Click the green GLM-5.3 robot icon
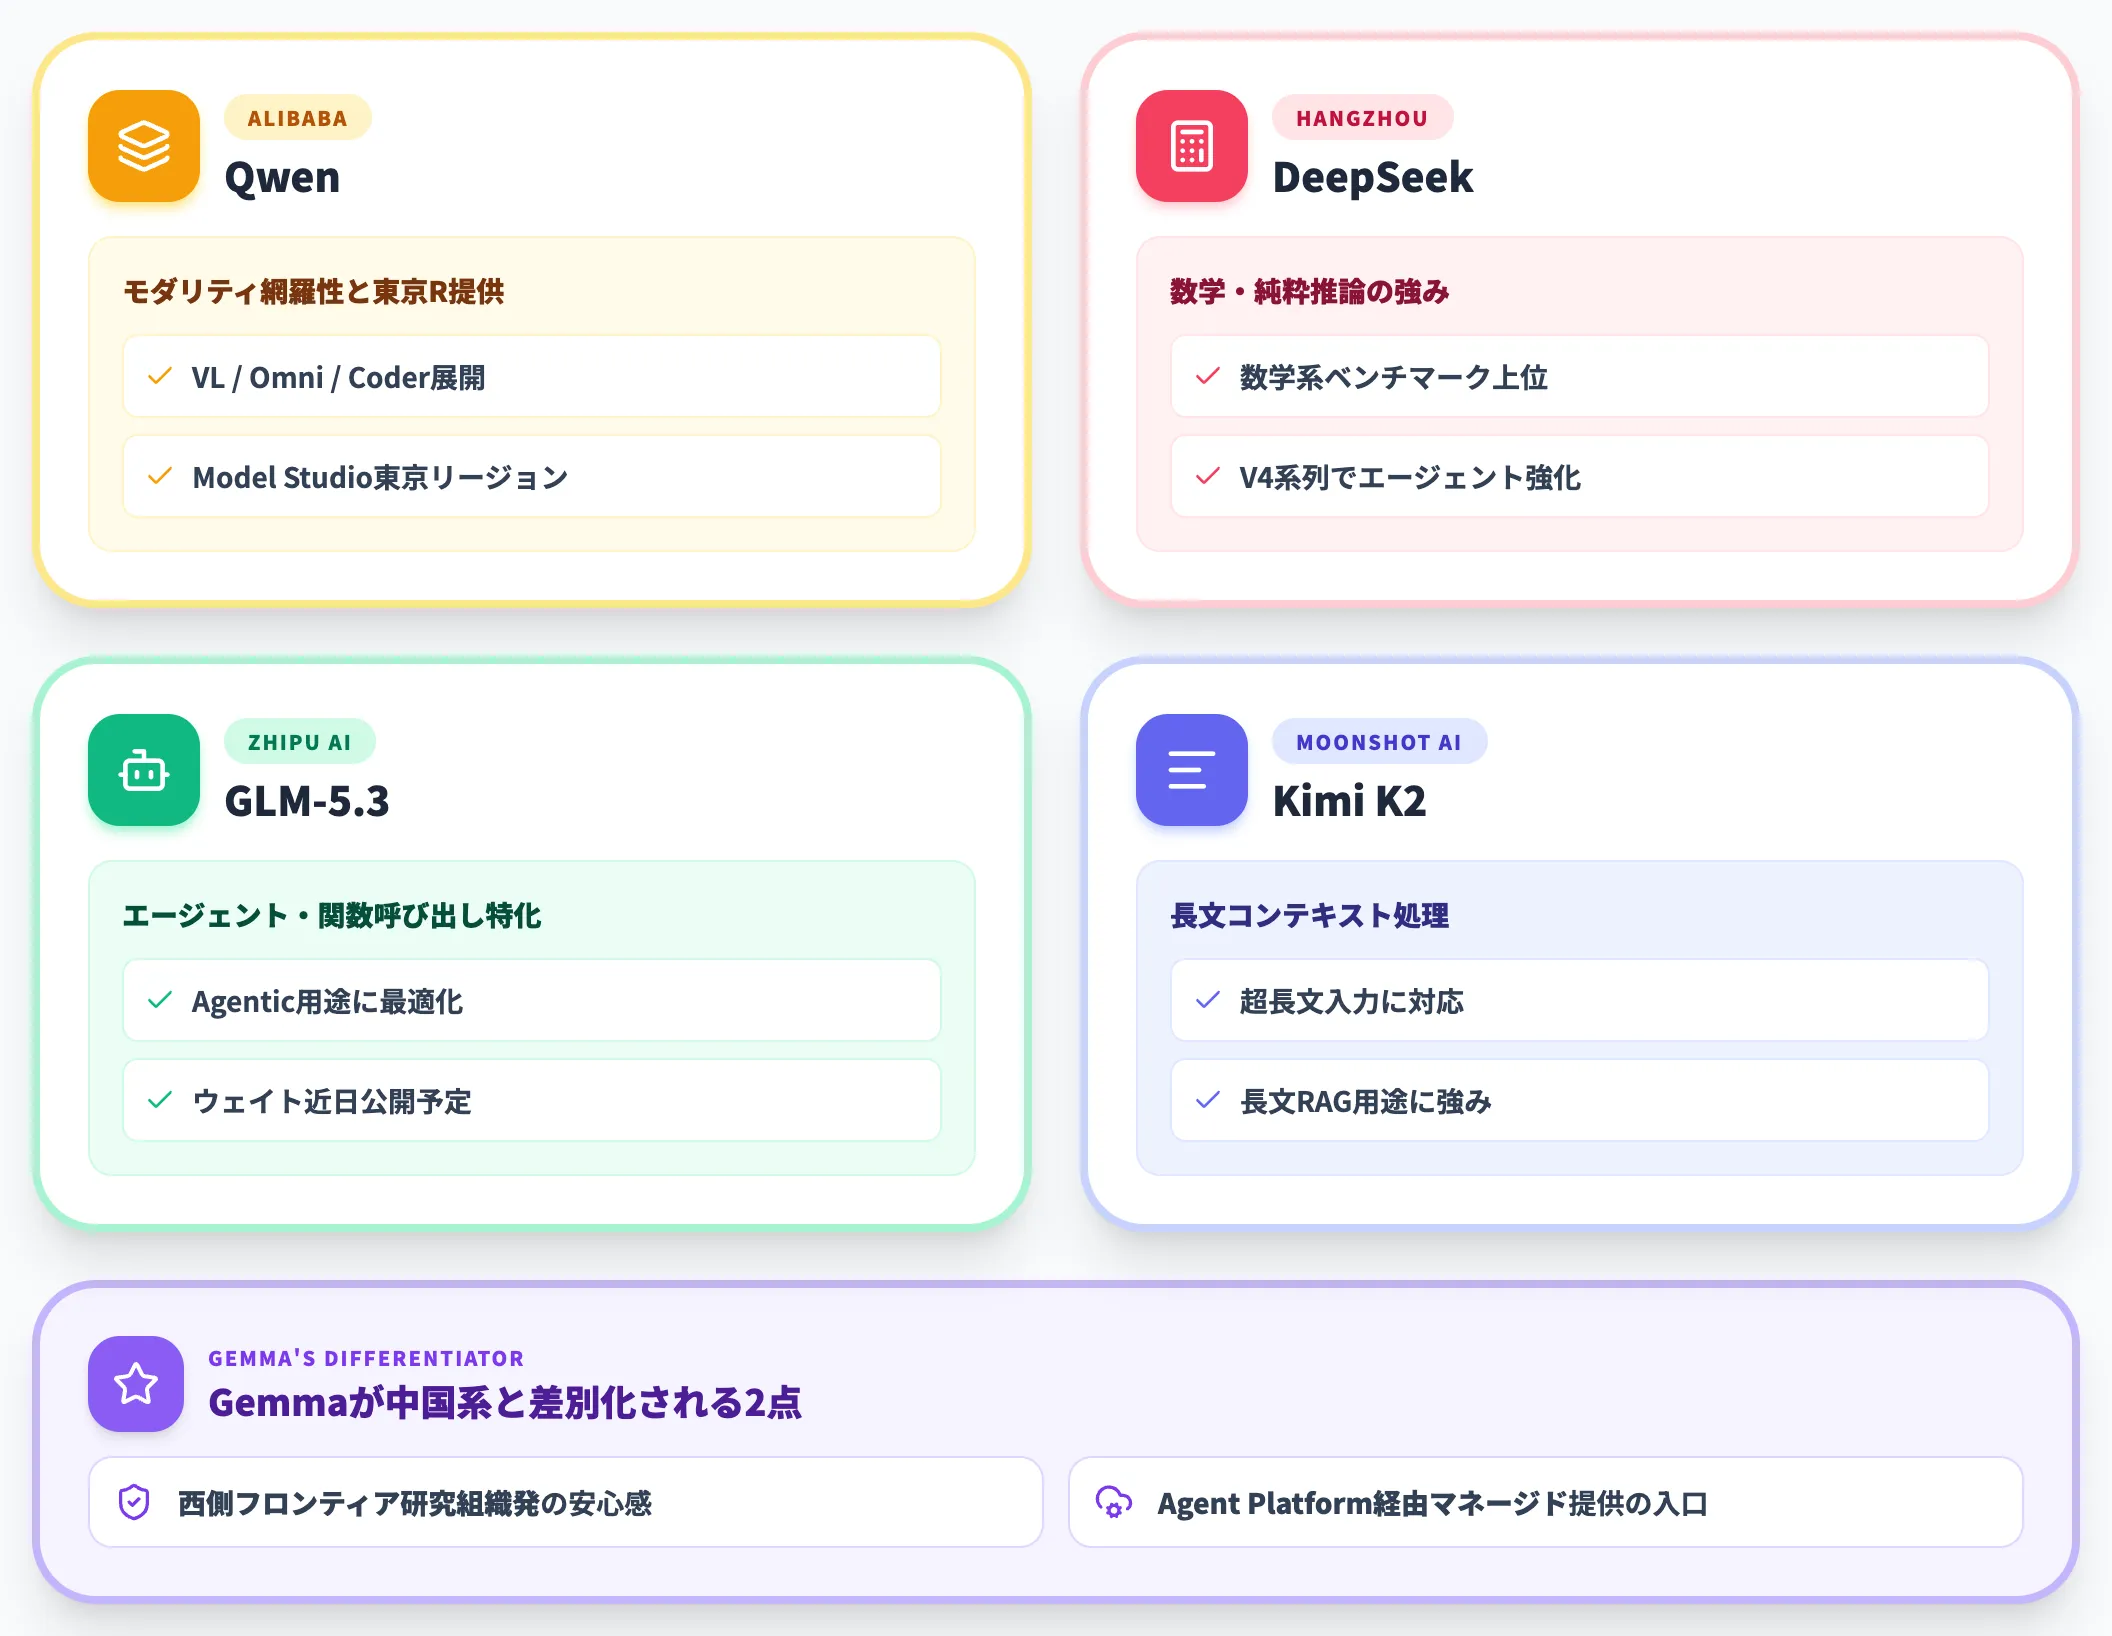Screen dimensions: 2112x1636 (144, 770)
